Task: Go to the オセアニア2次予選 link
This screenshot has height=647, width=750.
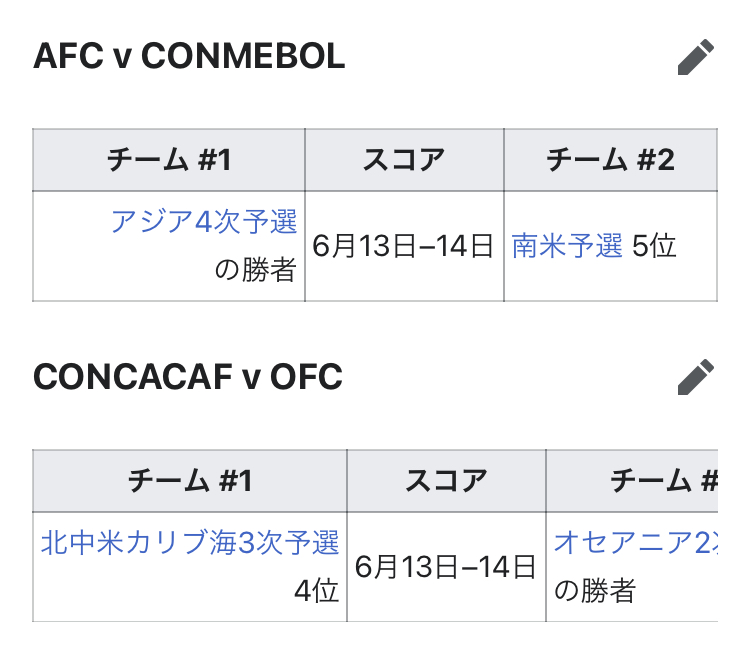Action: pyautogui.click(x=635, y=543)
